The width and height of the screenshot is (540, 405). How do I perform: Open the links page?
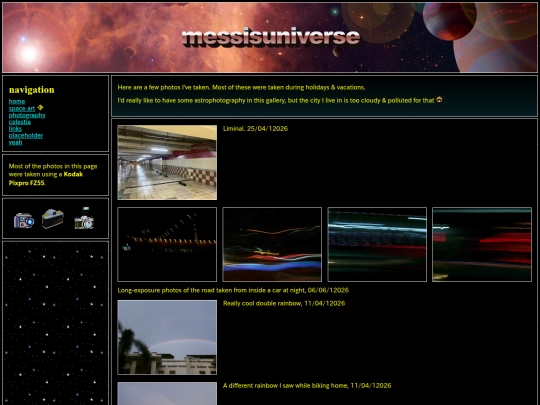pyautogui.click(x=15, y=129)
